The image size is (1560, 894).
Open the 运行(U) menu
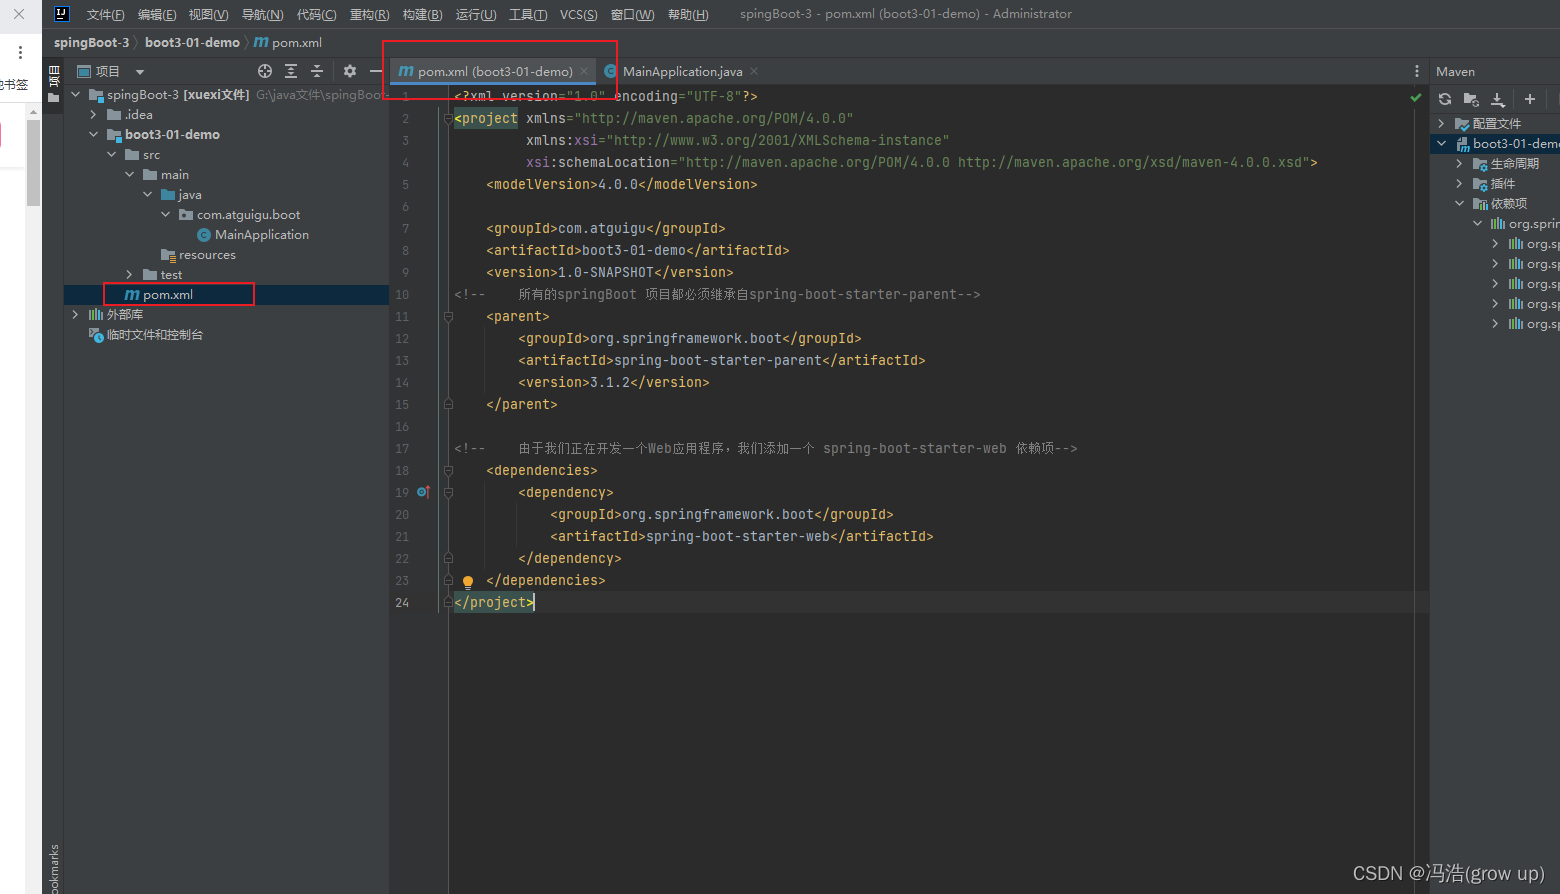click(x=476, y=14)
